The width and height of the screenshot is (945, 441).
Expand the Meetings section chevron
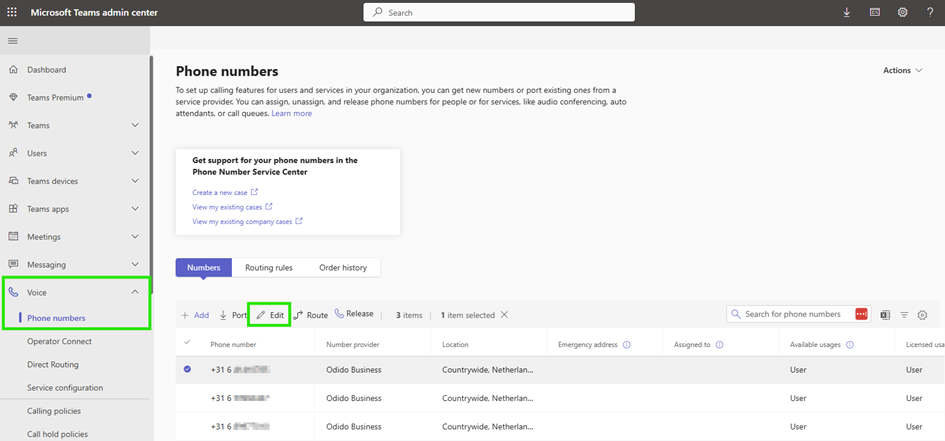point(135,237)
